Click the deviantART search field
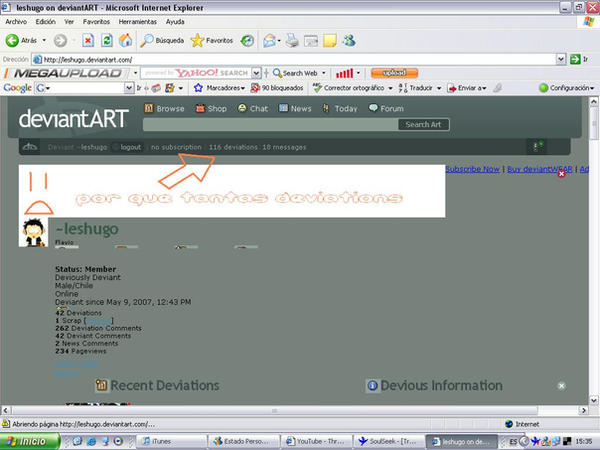Screen dimensions: 600x450 pos(270,124)
